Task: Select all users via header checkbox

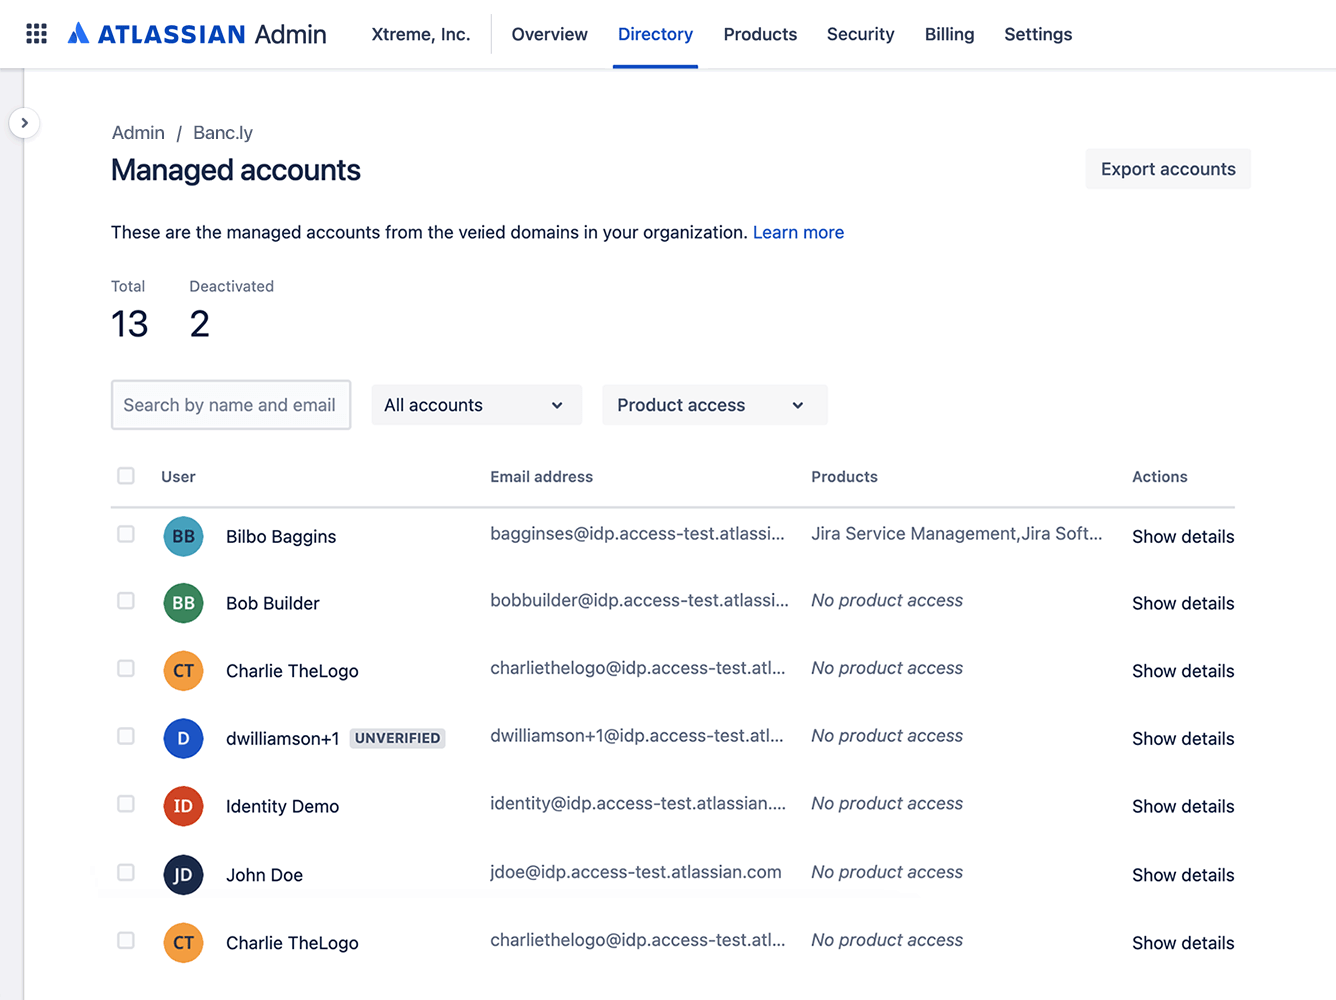Action: pos(125,476)
